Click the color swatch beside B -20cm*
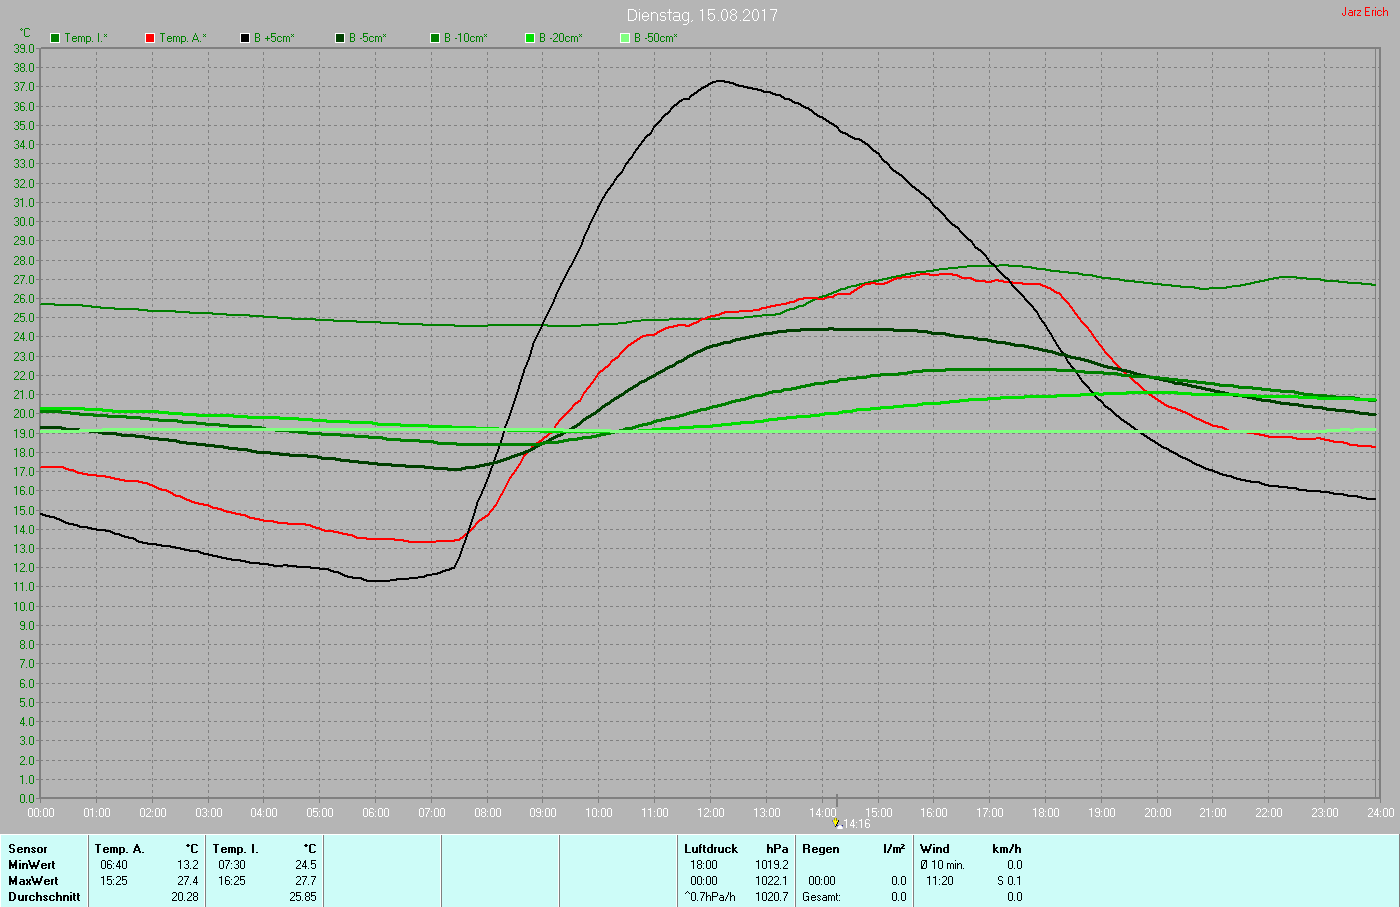 [x=530, y=38]
